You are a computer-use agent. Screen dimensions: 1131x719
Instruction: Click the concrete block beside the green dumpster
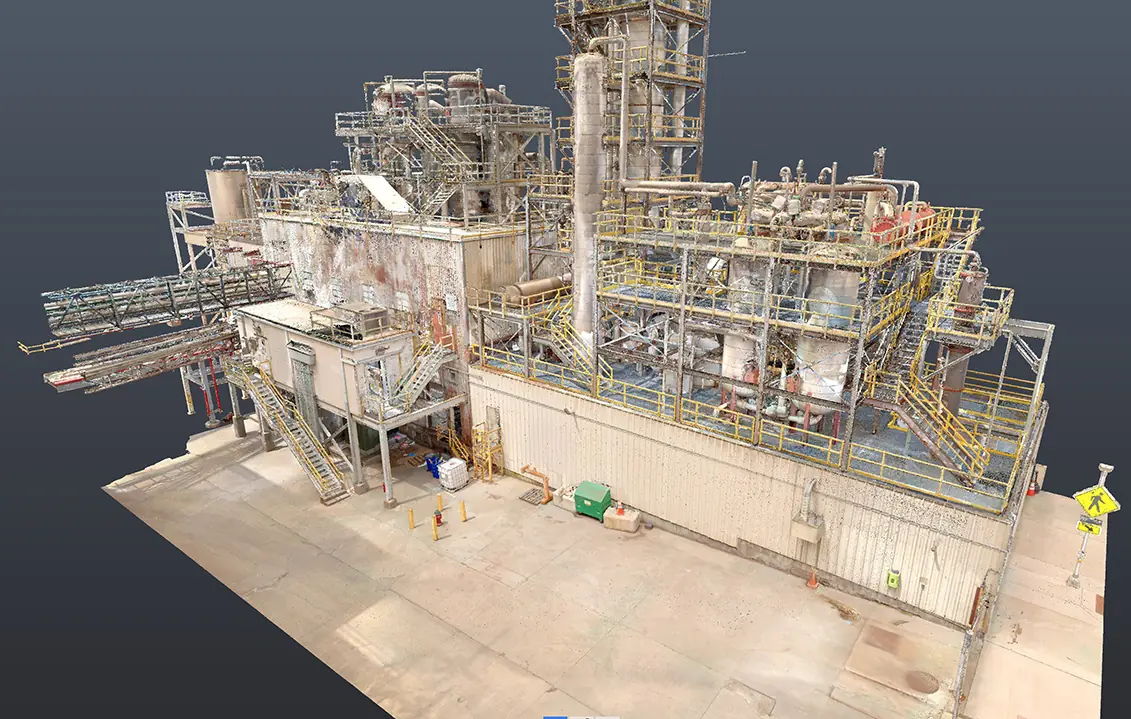tap(621, 518)
